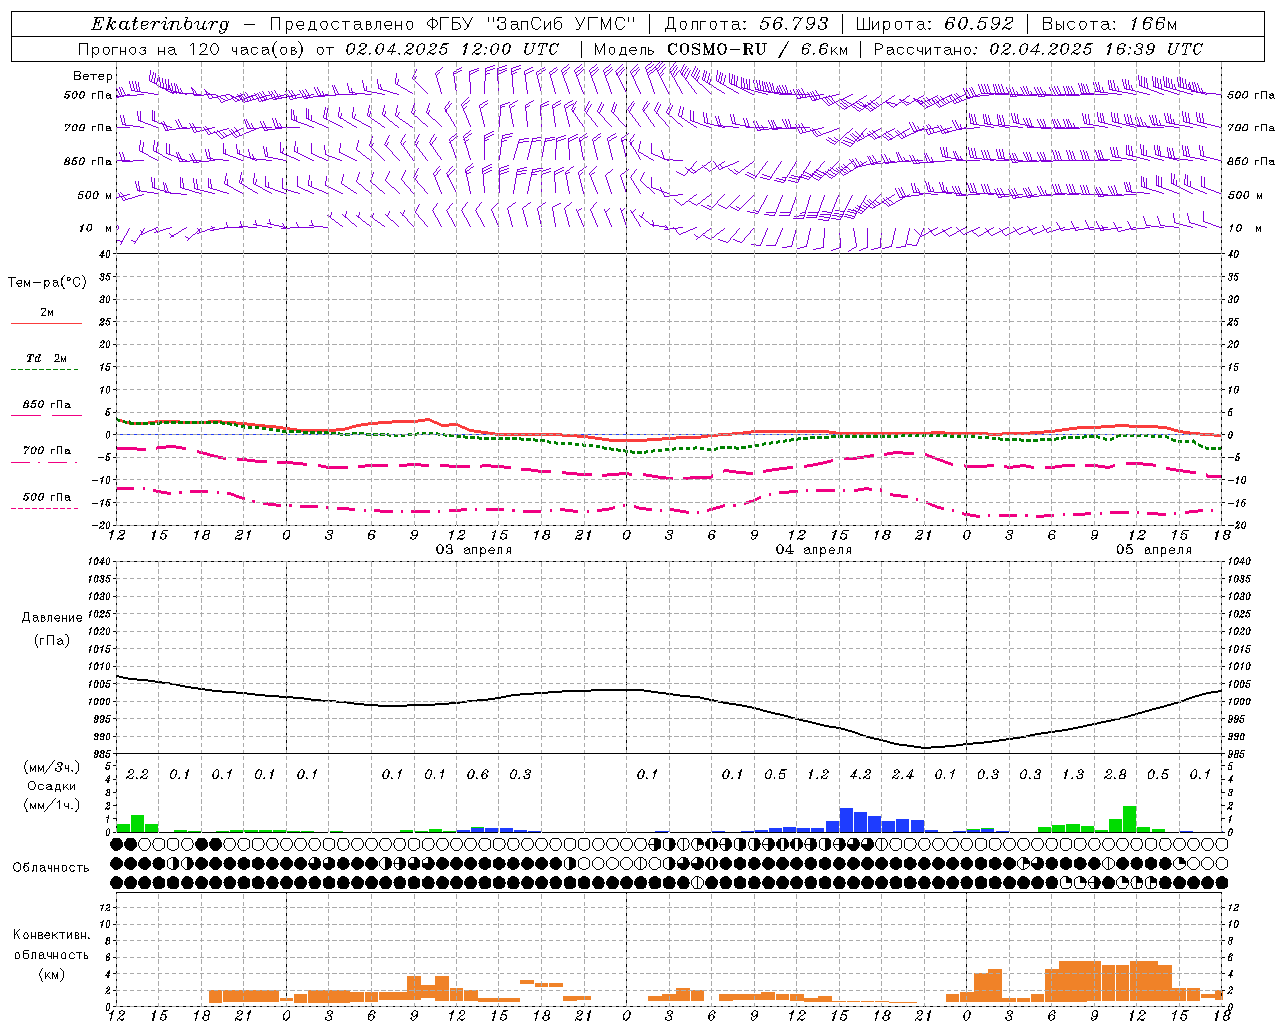Click the "Долгота: 56.793" header field

[746, 24]
